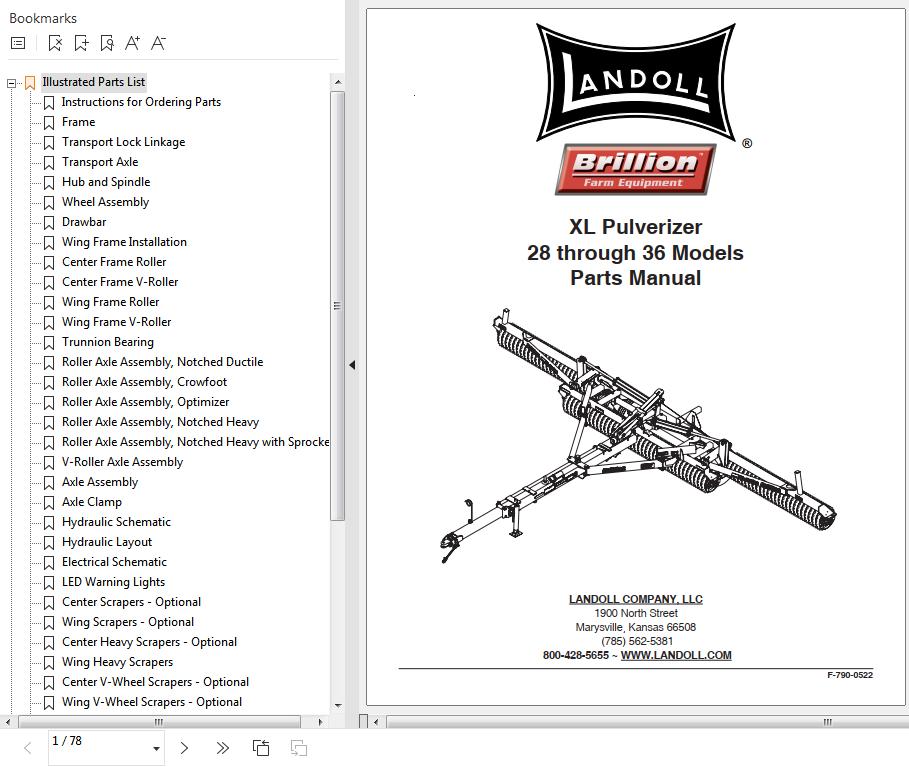Open Roller Axle Assembly, Notched Ductile bookmark
The height and width of the screenshot is (767, 909).
(162, 362)
